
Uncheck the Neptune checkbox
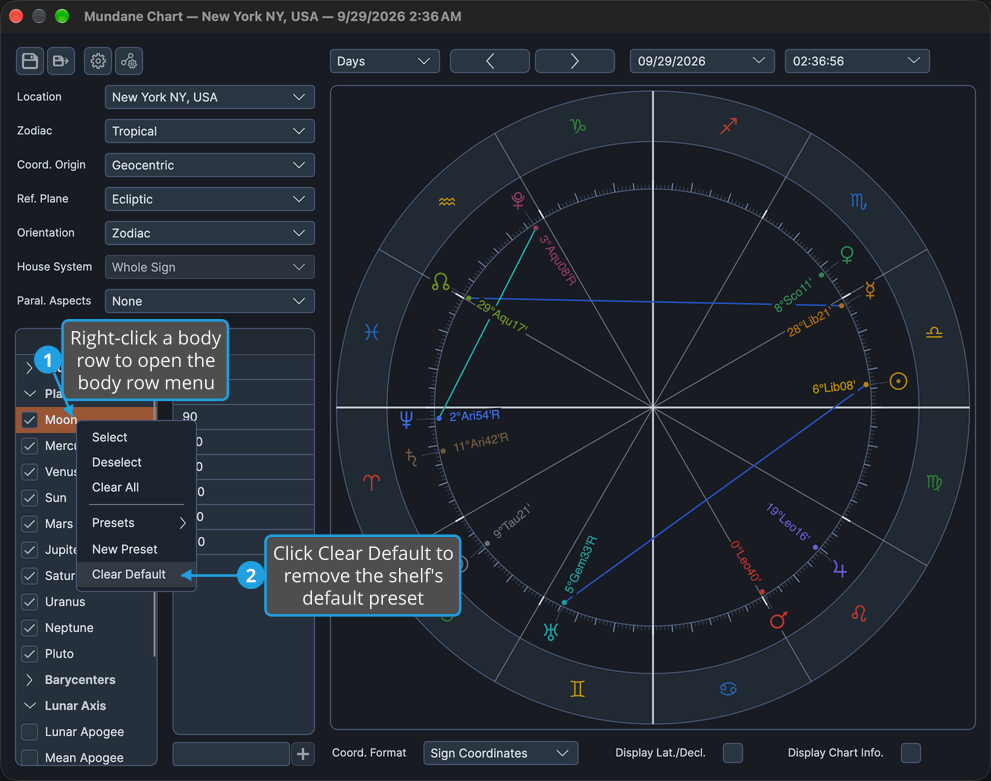point(30,628)
